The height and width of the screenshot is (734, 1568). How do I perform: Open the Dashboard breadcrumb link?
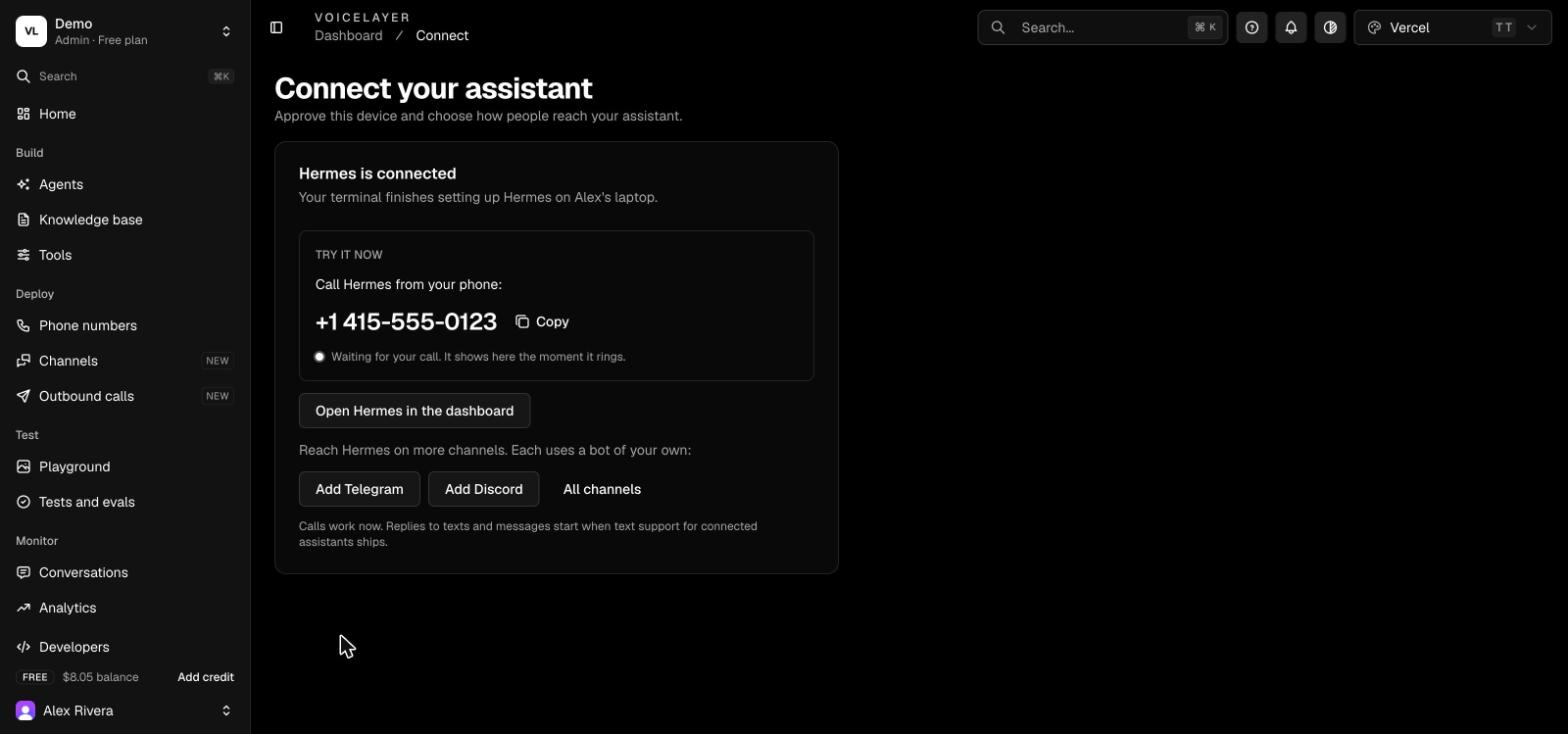click(348, 36)
